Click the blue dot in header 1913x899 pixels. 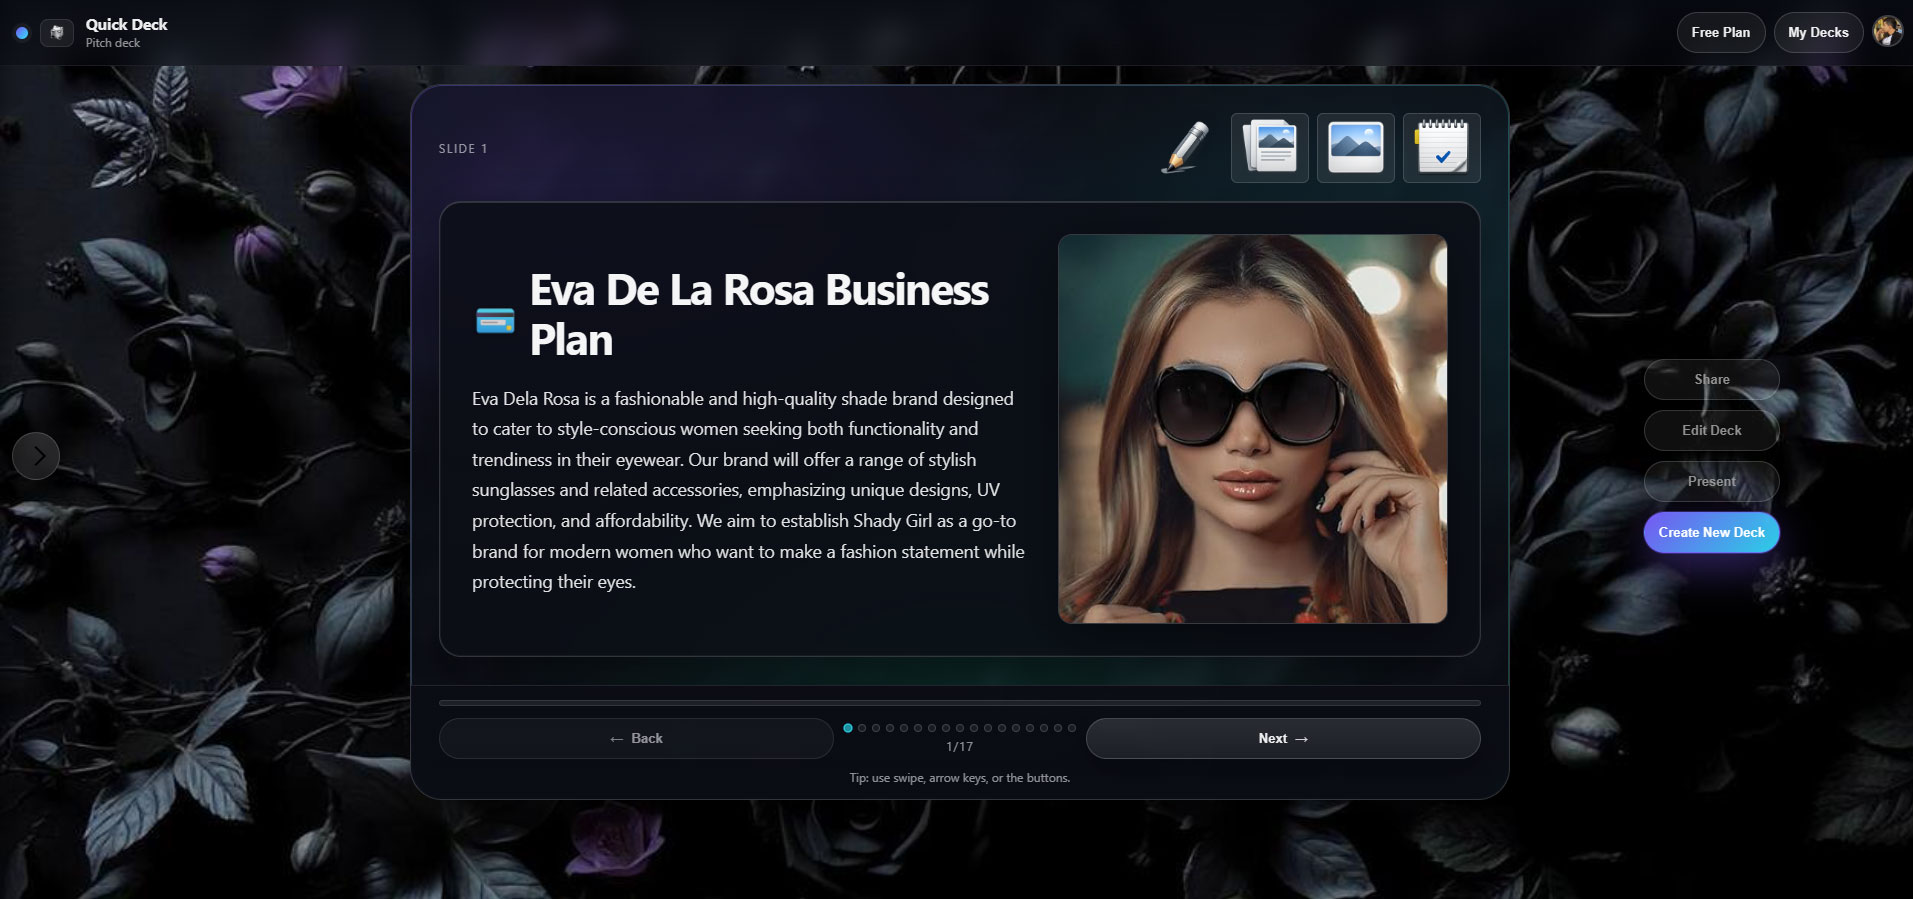[x=22, y=33]
